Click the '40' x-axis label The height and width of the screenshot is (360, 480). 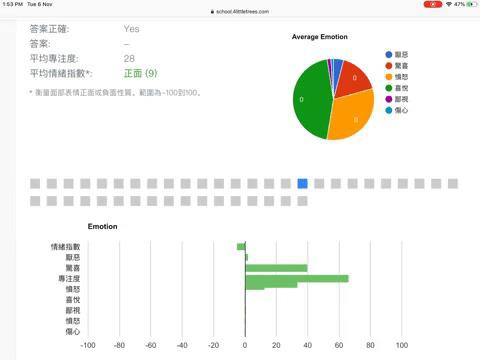[x=308, y=345]
